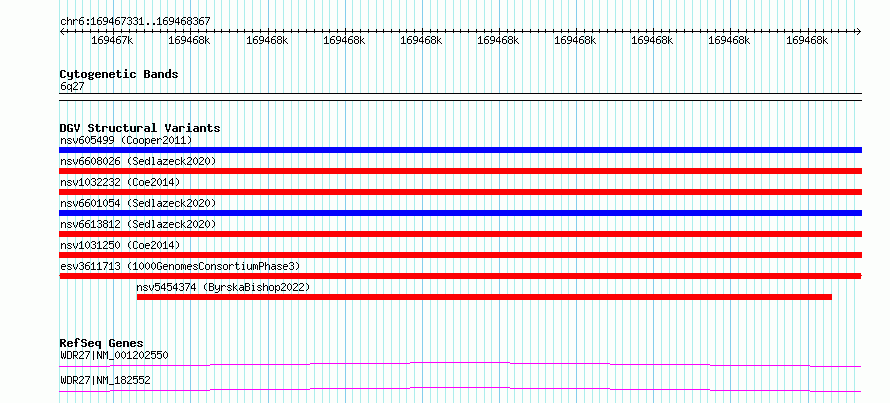Click the left arrow end of ruler
The height and width of the screenshot is (403, 890).
pos(62,31)
